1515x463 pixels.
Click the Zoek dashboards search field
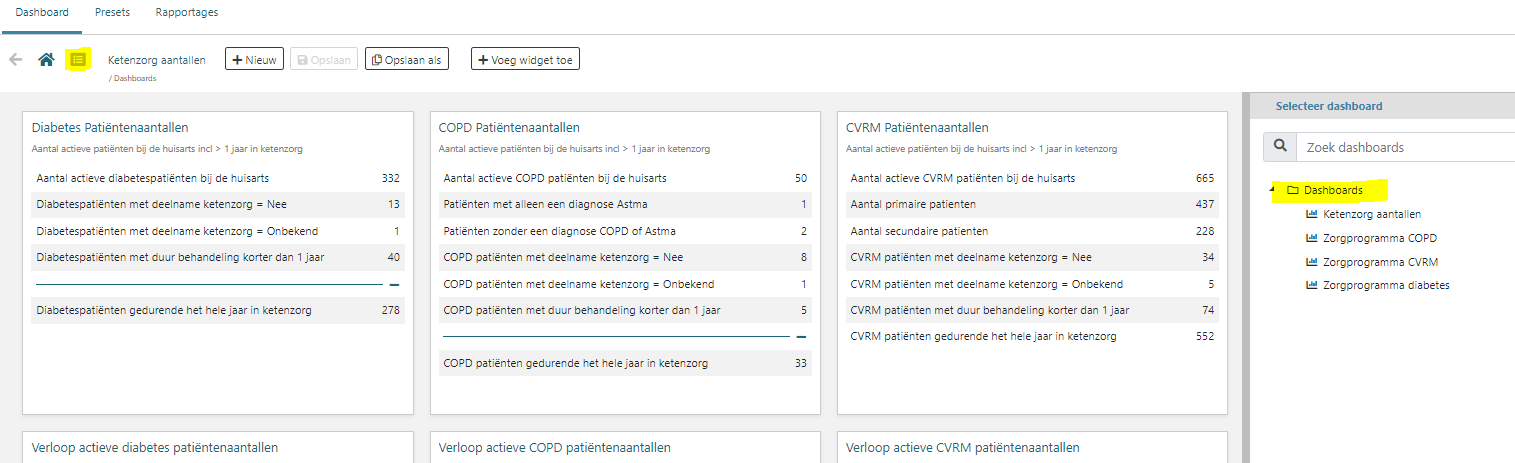tap(1405, 147)
